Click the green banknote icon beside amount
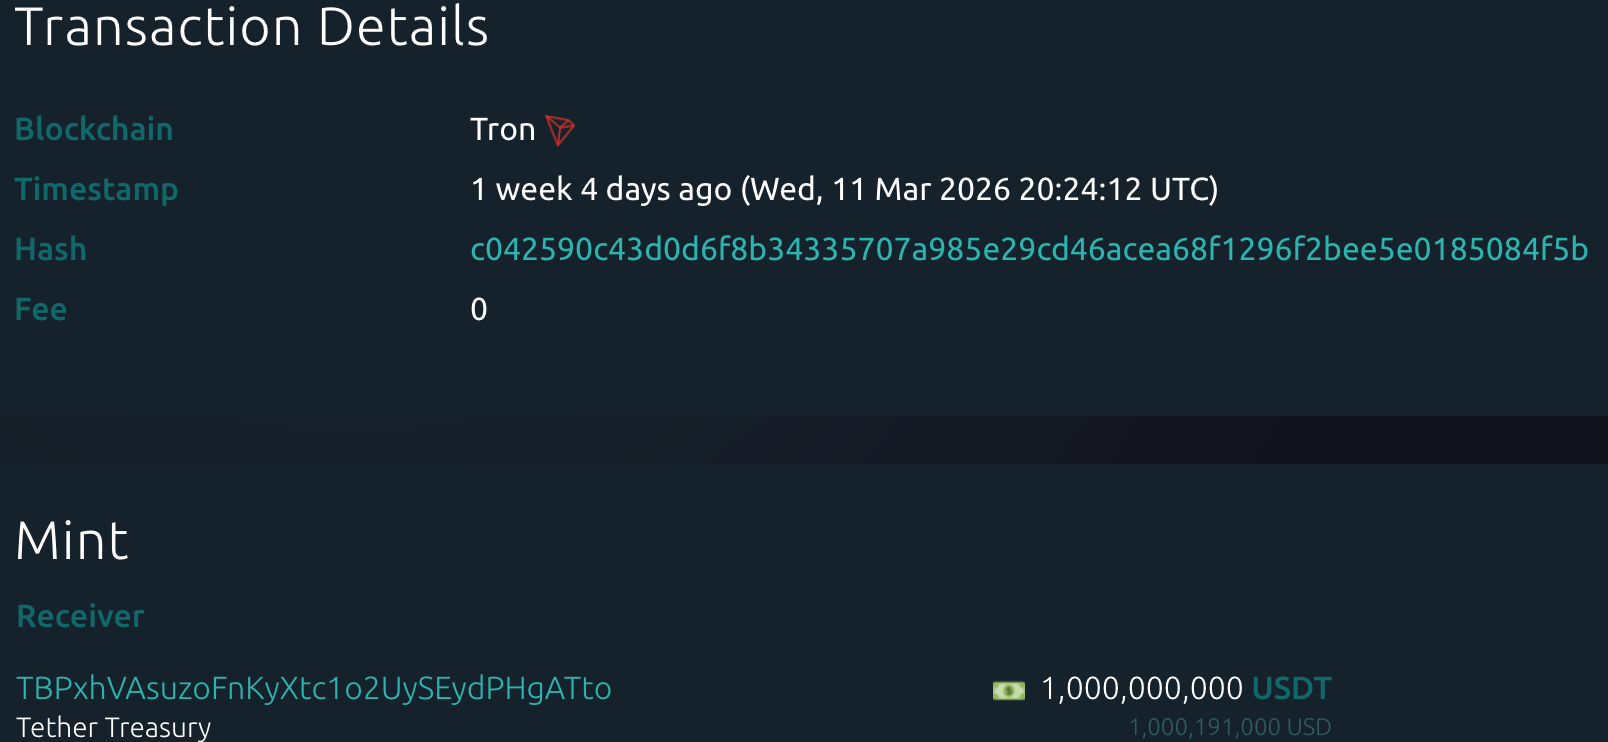The image size is (1608, 742). [1008, 690]
